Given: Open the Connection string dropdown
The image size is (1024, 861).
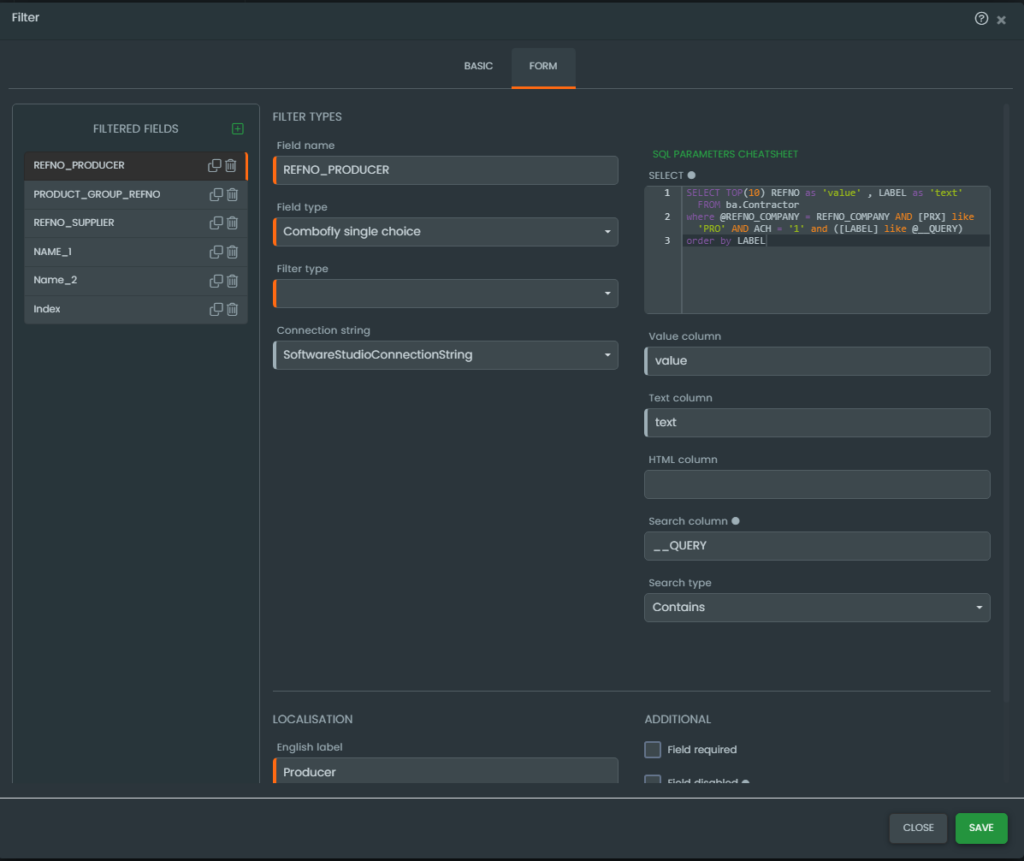Looking at the screenshot, I should 446,355.
